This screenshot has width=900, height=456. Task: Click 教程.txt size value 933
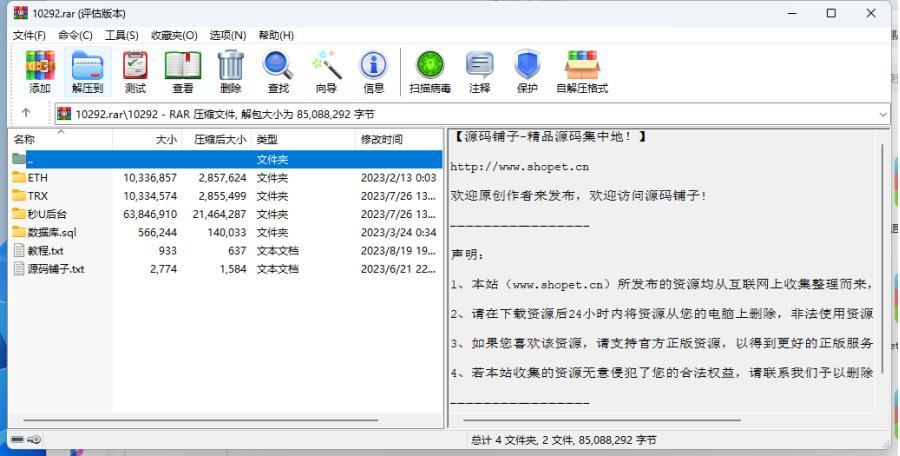pos(168,250)
